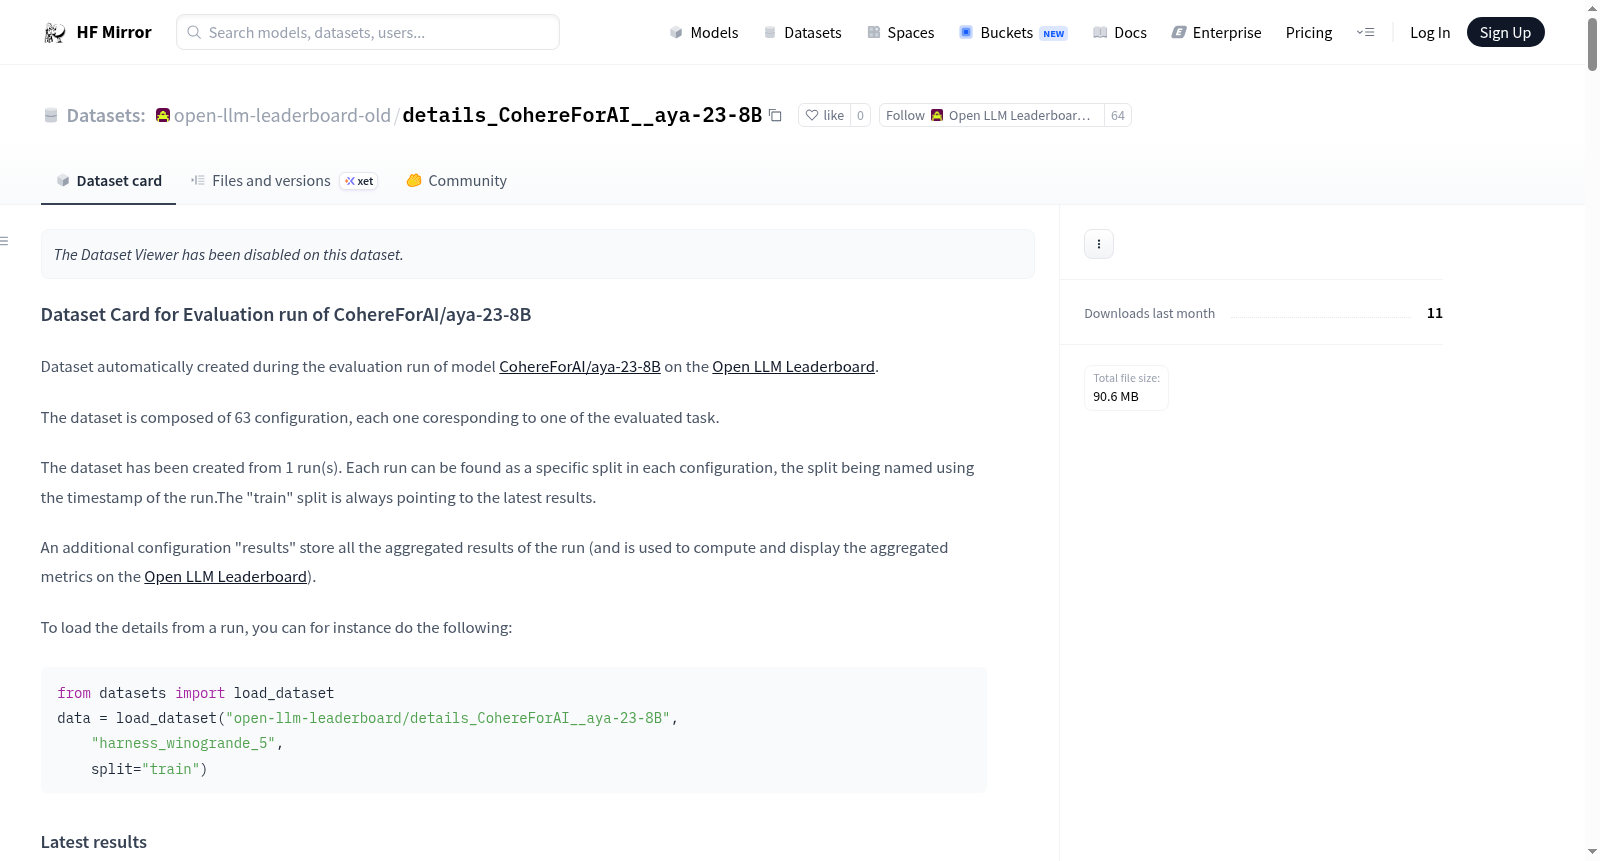
Task: Open the Open LLM Leaderboard link after "metrics on the"
Action: tap(225, 577)
